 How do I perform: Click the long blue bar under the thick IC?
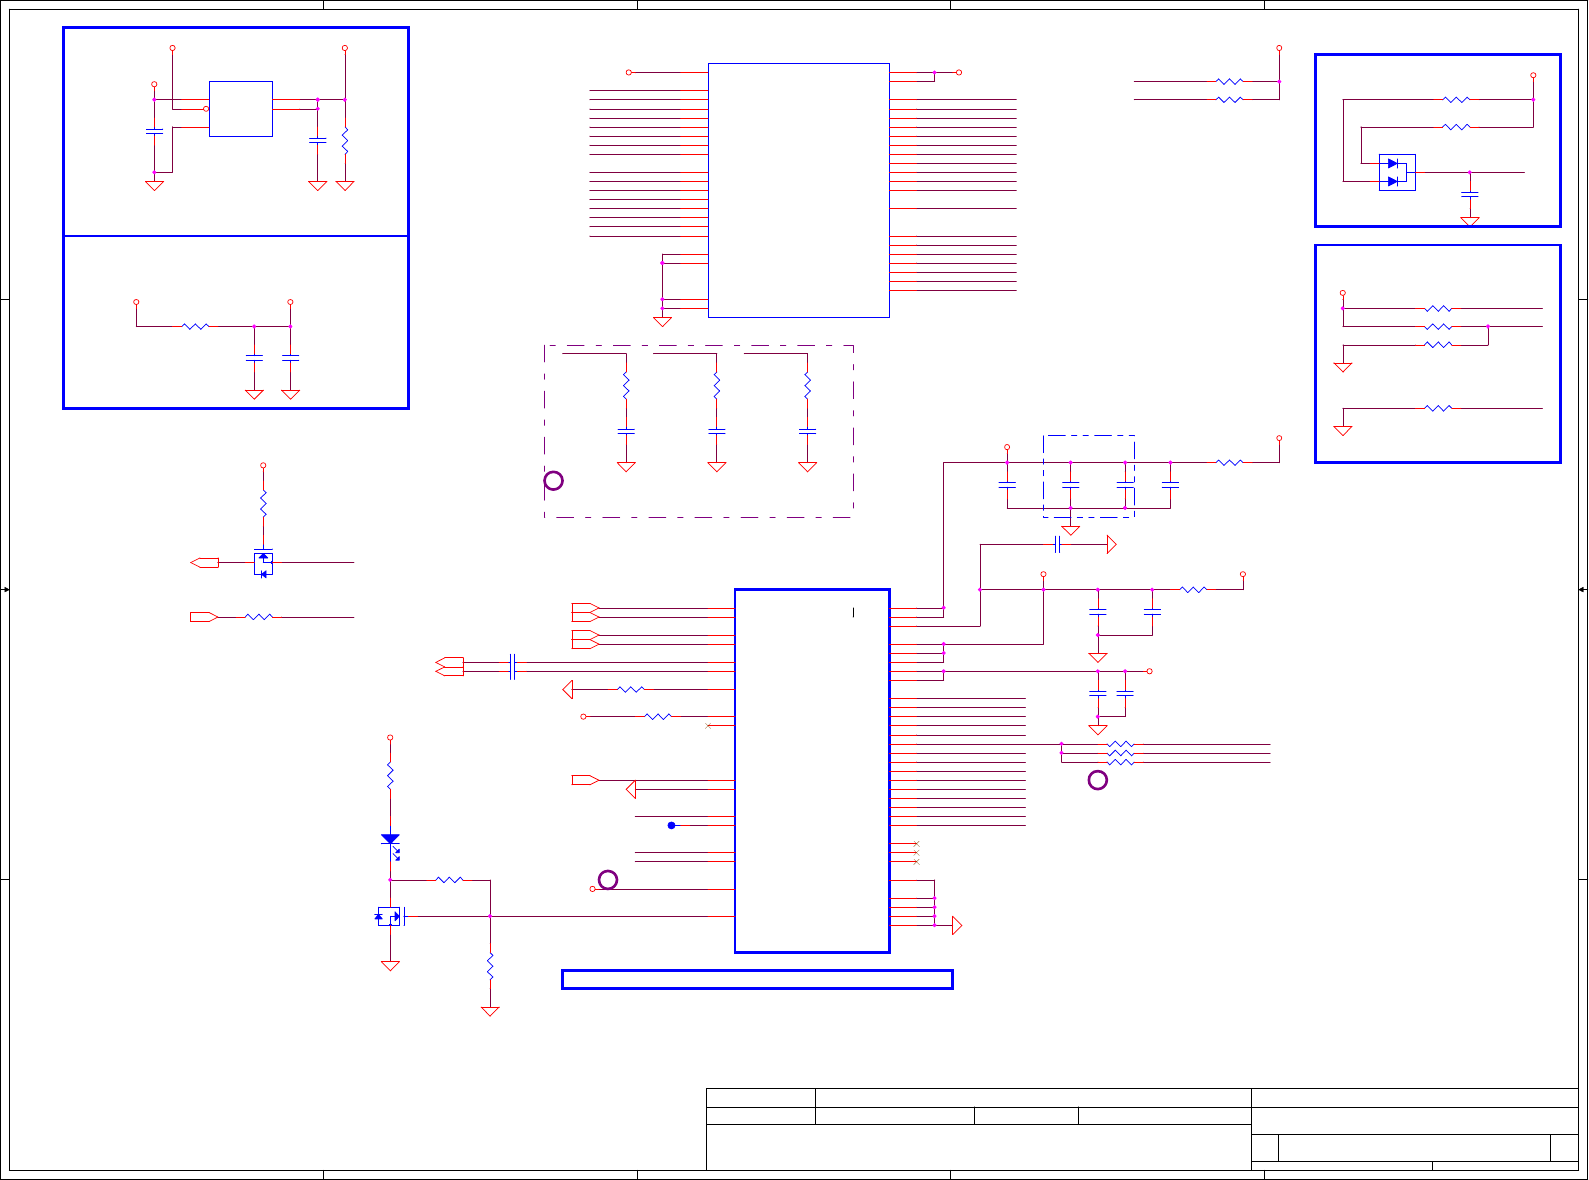pos(757,979)
